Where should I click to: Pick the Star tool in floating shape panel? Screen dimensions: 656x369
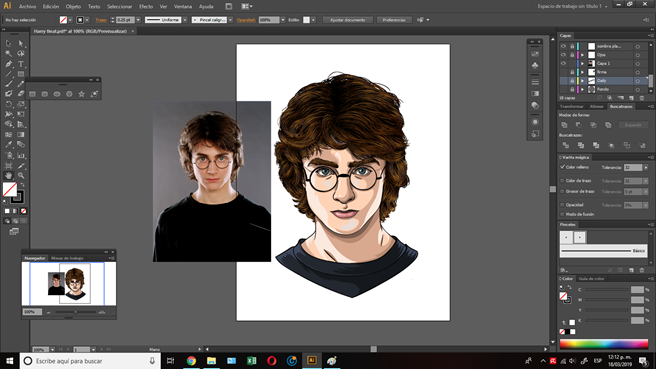82,94
